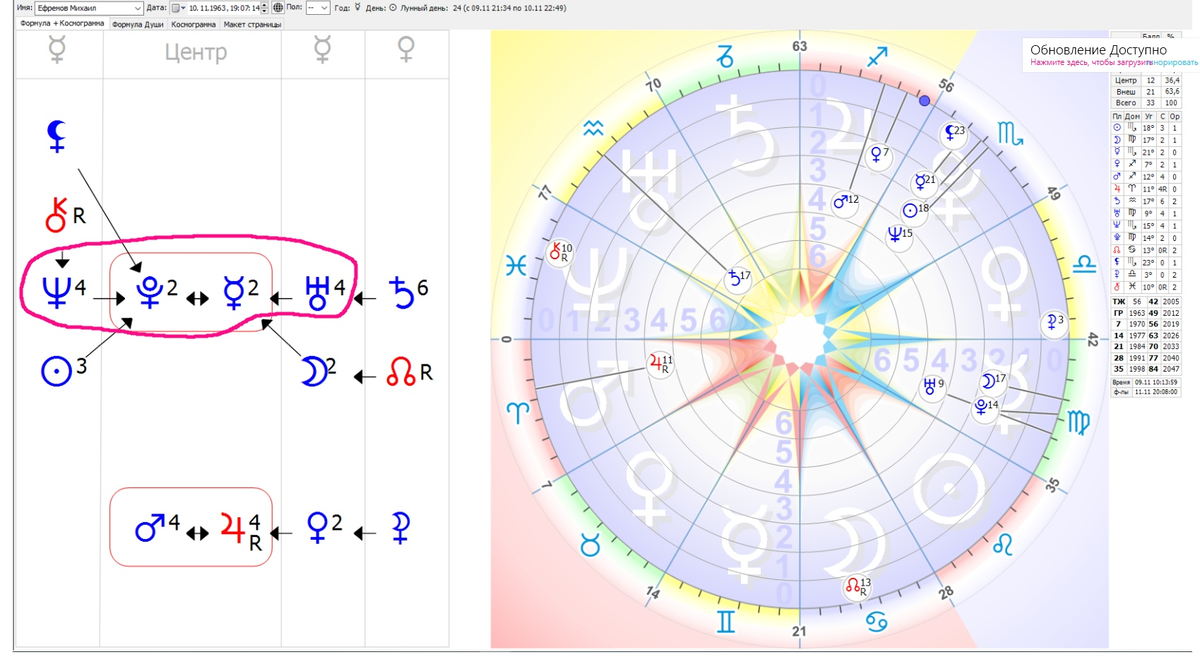Image resolution: width=1200 pixels, height=657 pixels.
Task: Click the Sagittarius sign on the wheel rim
Action: tap(876, 57)
